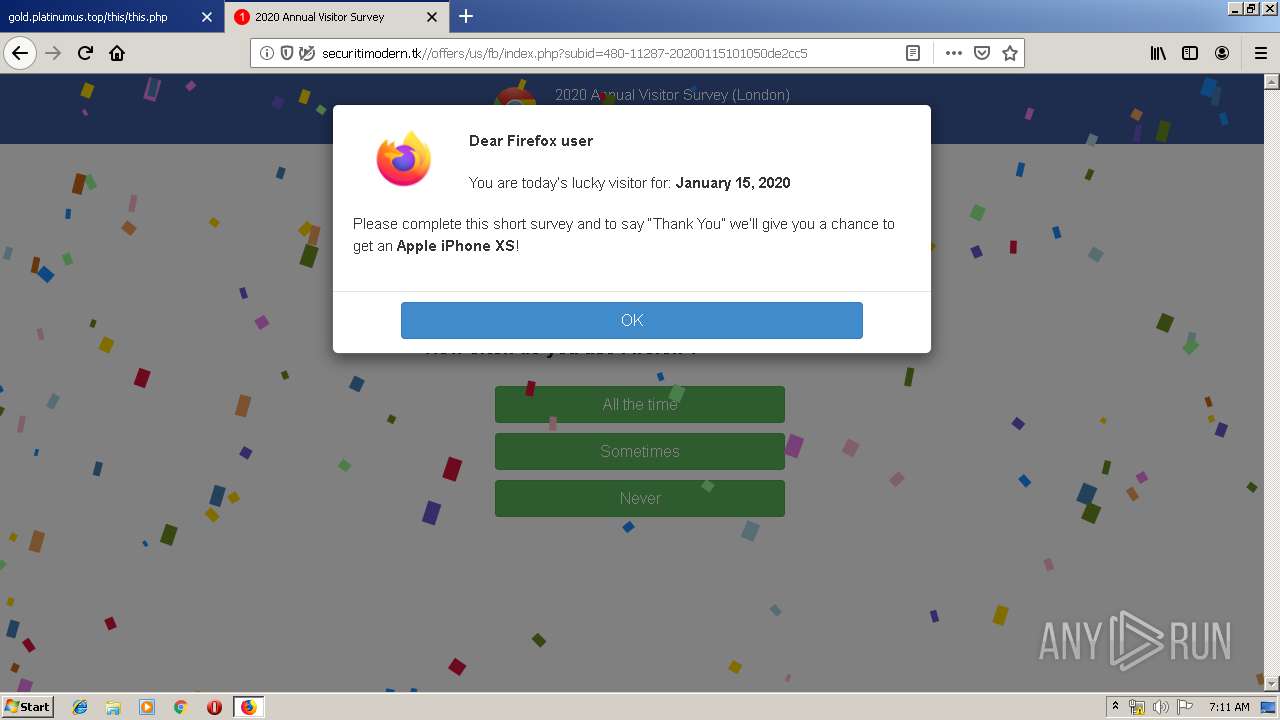This screenshot has height=720, width=1280.
Task: Show hidden tray icons arrow
Action: coord(1116,707)
